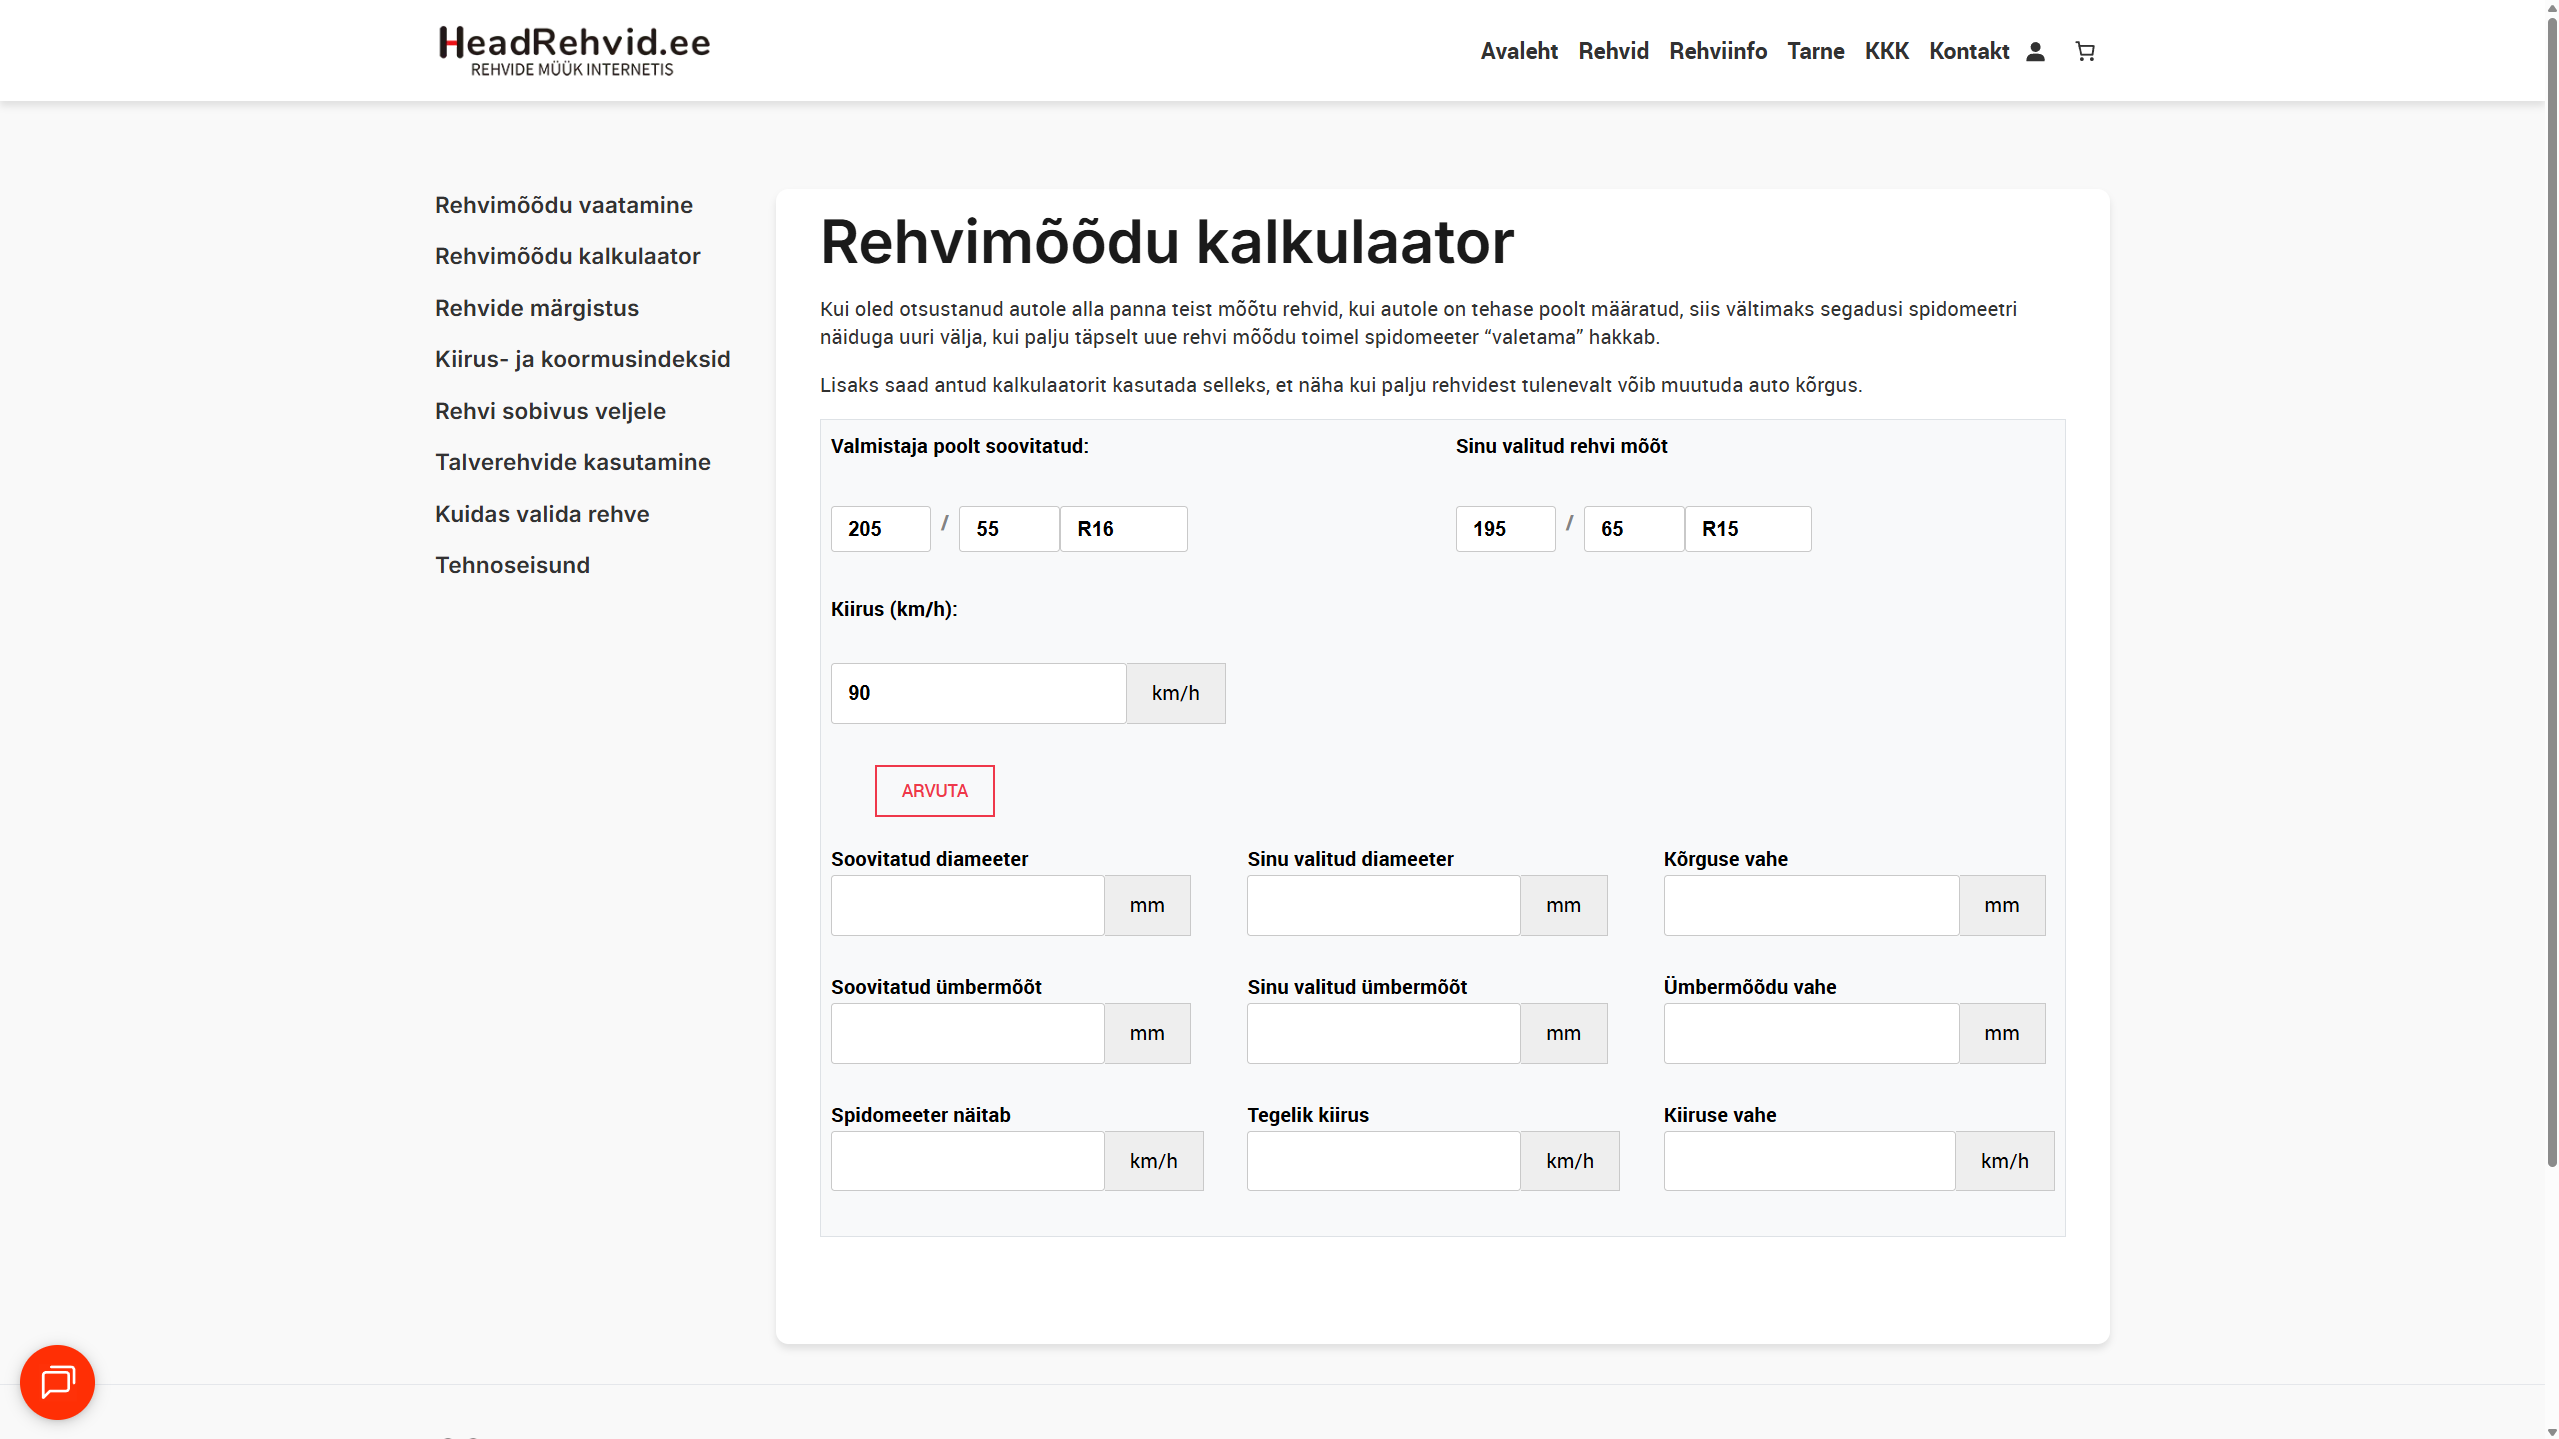The height and width of the screenshot is (1439, 2559).
Task: Open chosen tyre profile 65 selector
Action: coord(1633,528)
